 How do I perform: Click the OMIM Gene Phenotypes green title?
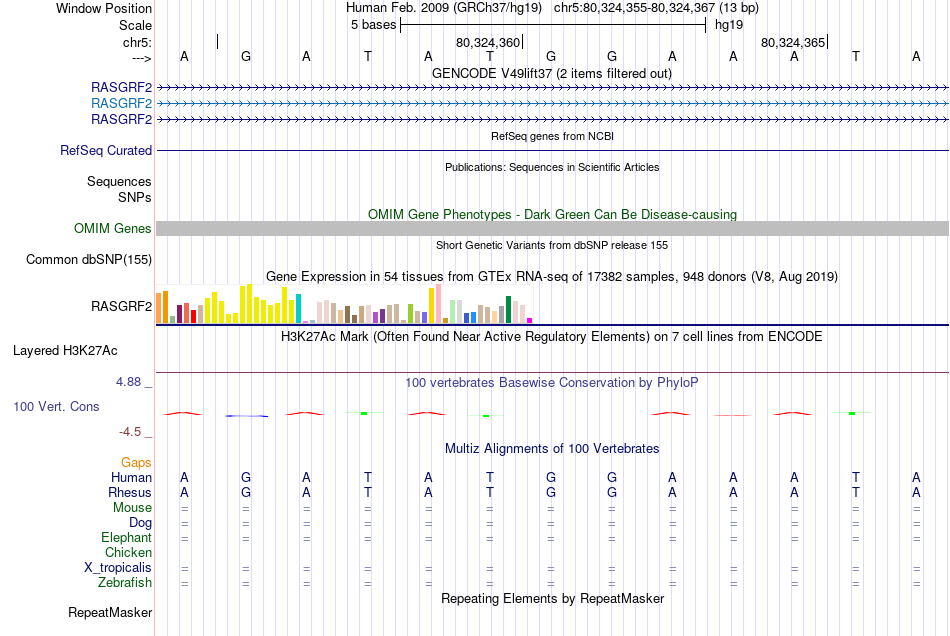coord(553,214)
